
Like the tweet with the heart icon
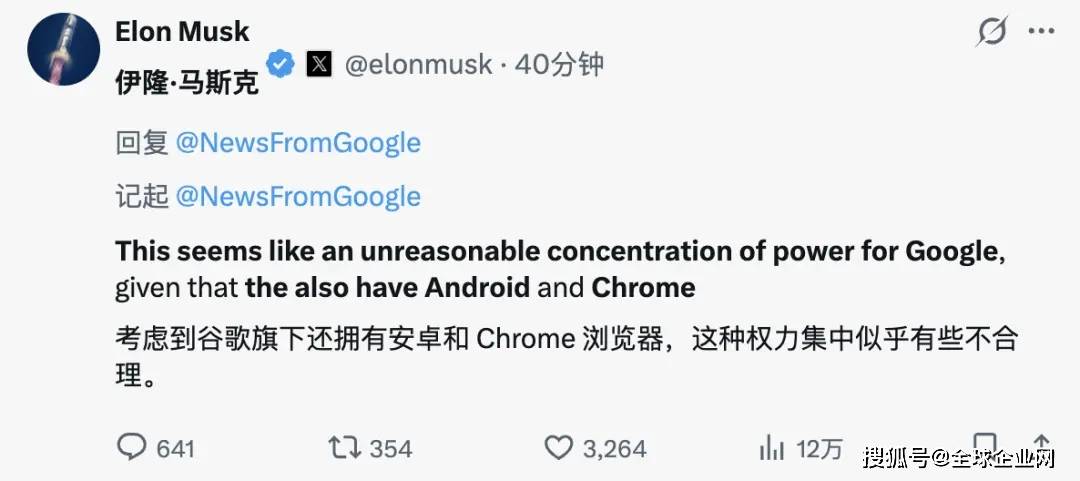(559, 447)
